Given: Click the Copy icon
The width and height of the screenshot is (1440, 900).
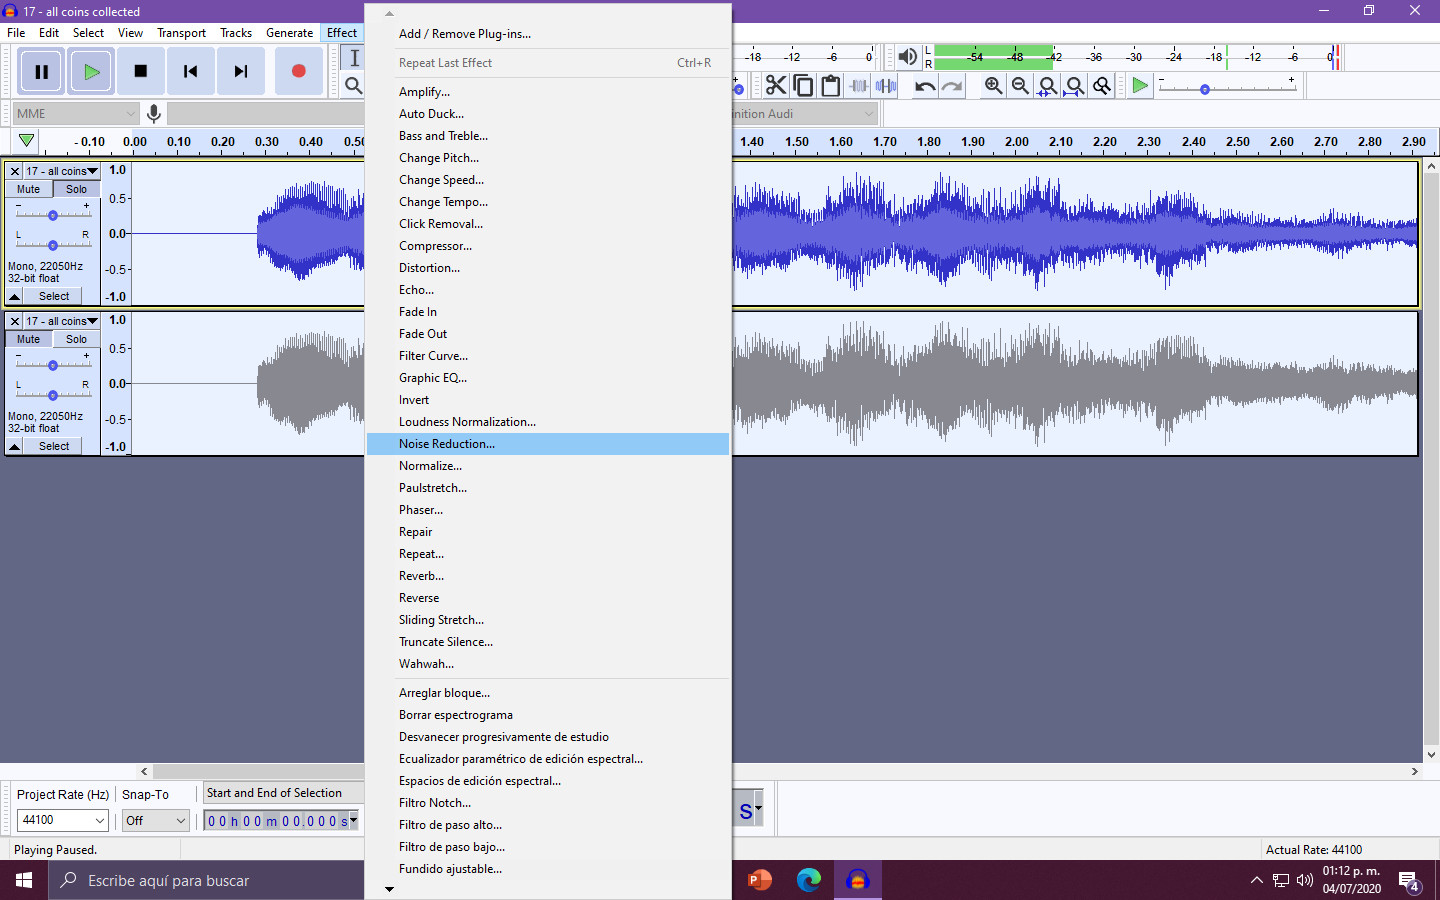Looking at the screenshot, I should point(803,86).
